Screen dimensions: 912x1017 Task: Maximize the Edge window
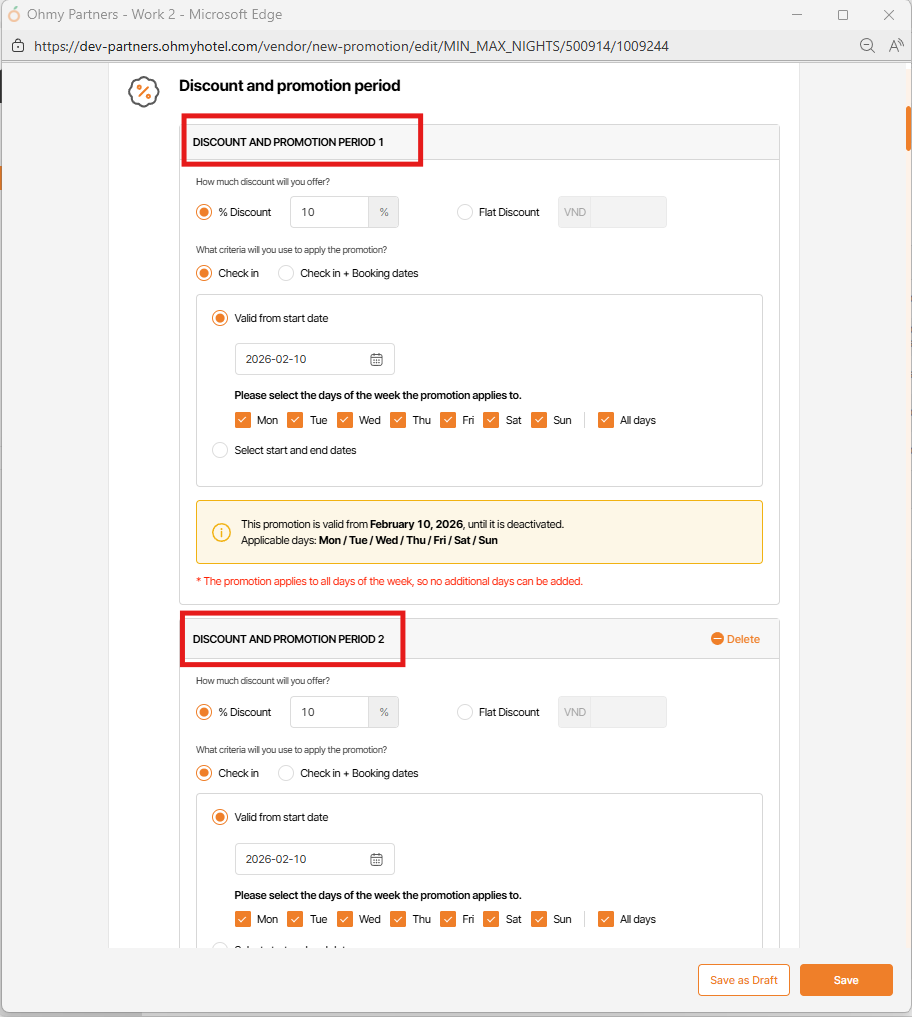(843, 14)
